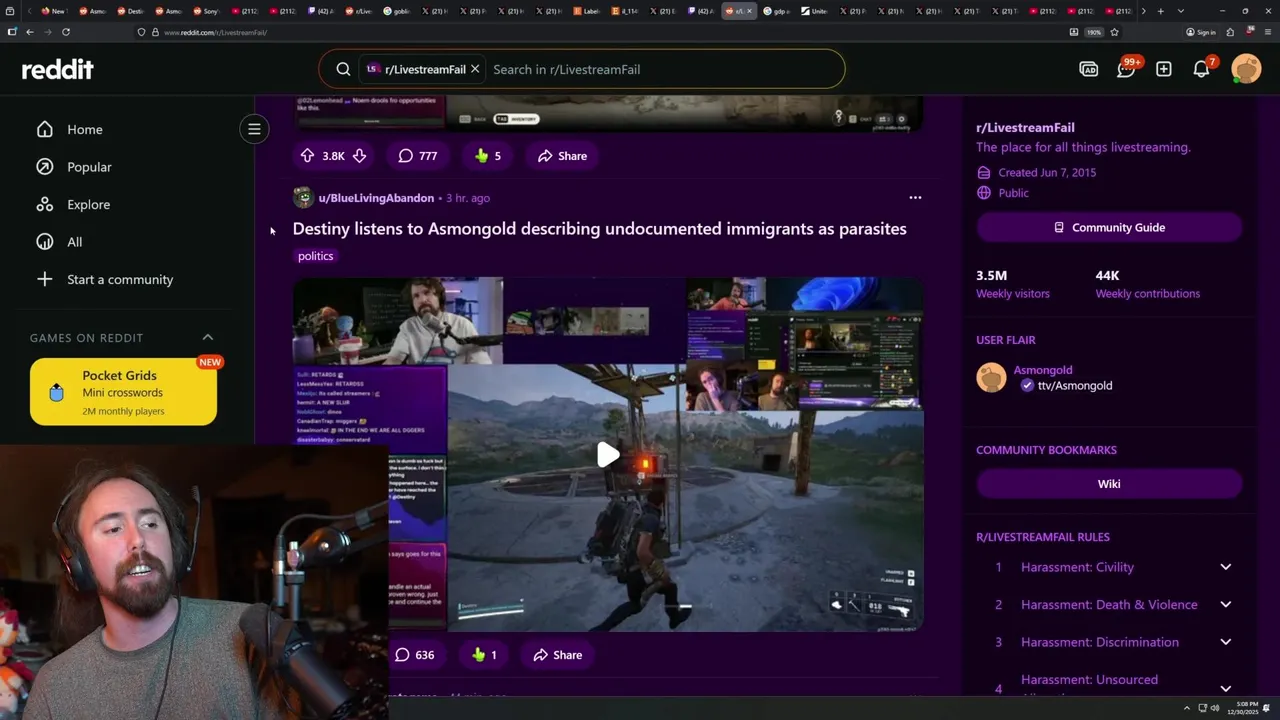Open the notifications bell icon
Screen dimensions: 1280x720
point(1202,68)
